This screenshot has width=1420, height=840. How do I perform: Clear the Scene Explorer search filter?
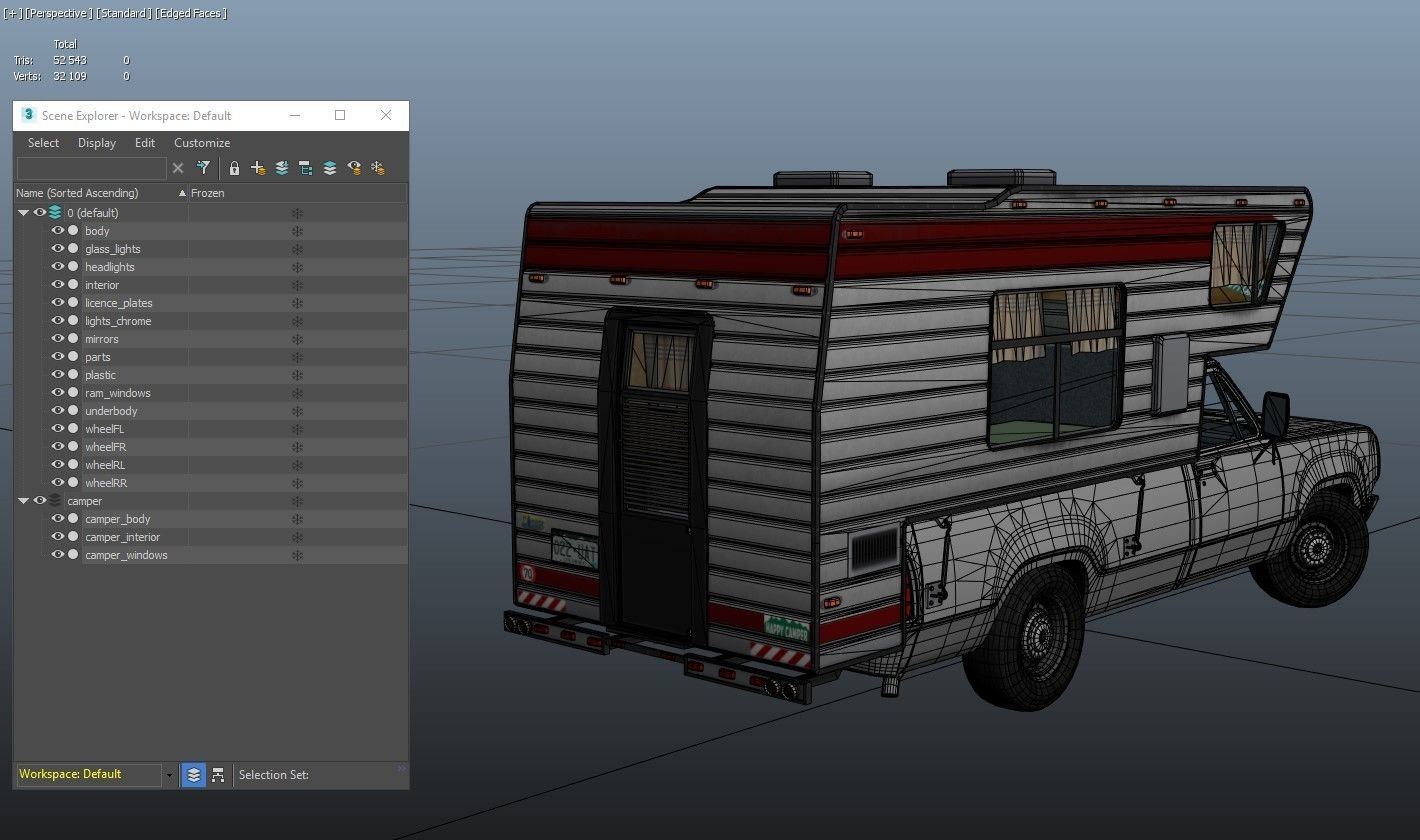tap(178, 168)
